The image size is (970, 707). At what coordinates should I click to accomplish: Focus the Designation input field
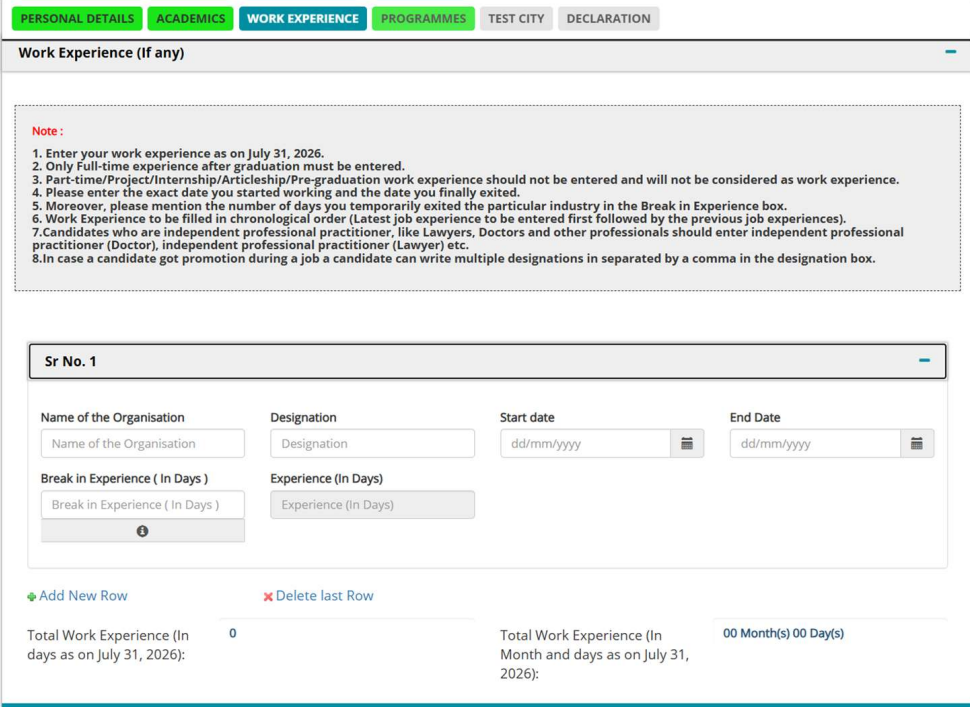[372, 443]
